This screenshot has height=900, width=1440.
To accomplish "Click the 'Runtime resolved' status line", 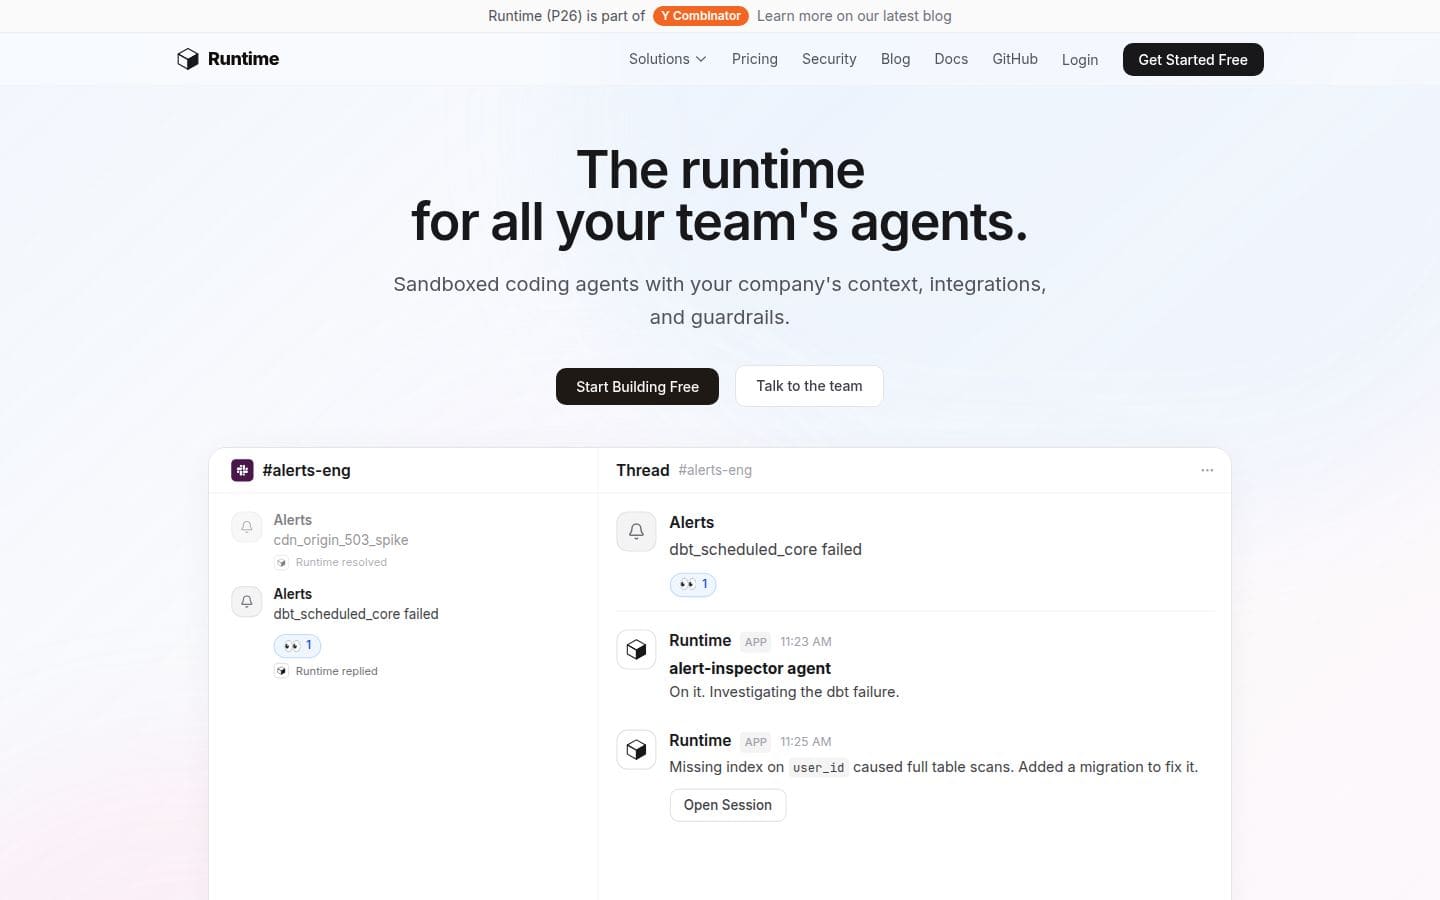I will coord(341,562).
